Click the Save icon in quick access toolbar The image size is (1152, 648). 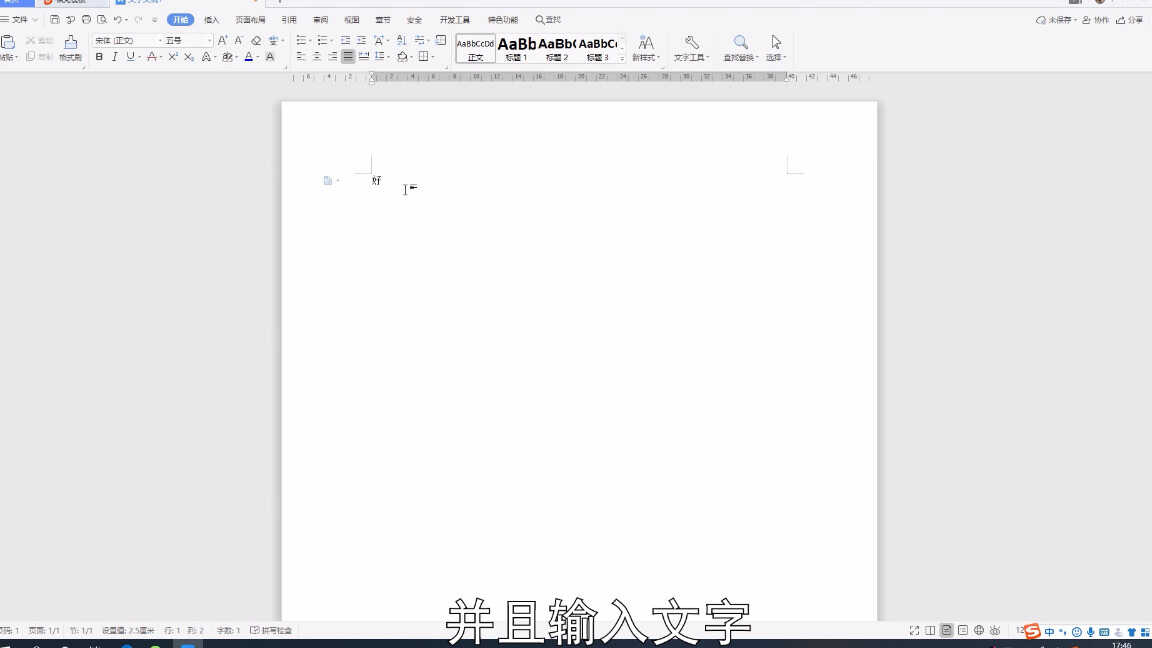point(54,20)
